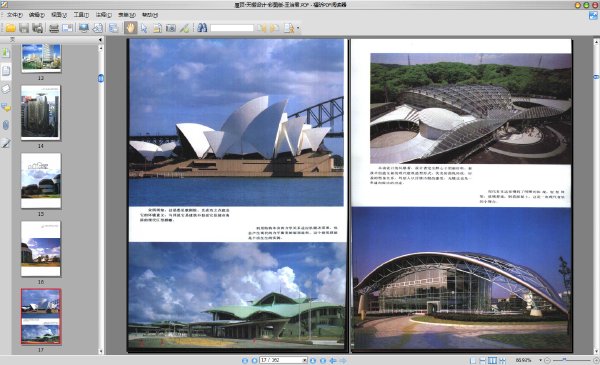Open the third menu in the menu bar
Image resolution: width=600 pixels, height=365 pixels.
click(x=59, y=15)
